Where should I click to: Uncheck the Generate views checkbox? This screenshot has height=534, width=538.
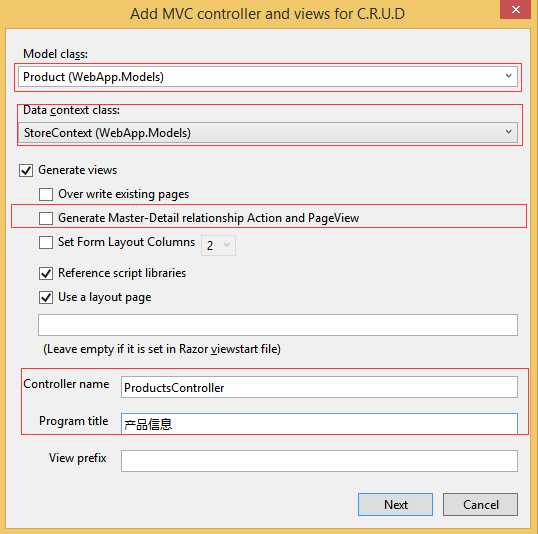pyautogui.click(x=26, y=170)
